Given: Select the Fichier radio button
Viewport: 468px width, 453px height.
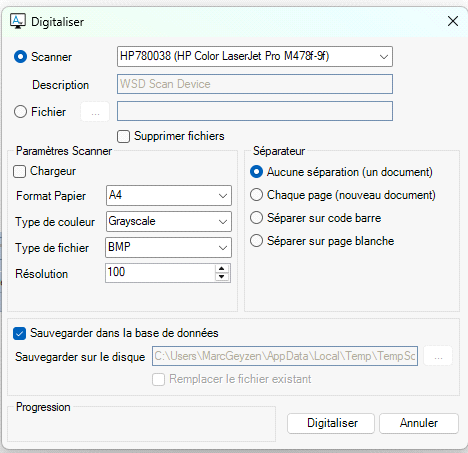Looking at the screenshot, I should tap(20, 111).
